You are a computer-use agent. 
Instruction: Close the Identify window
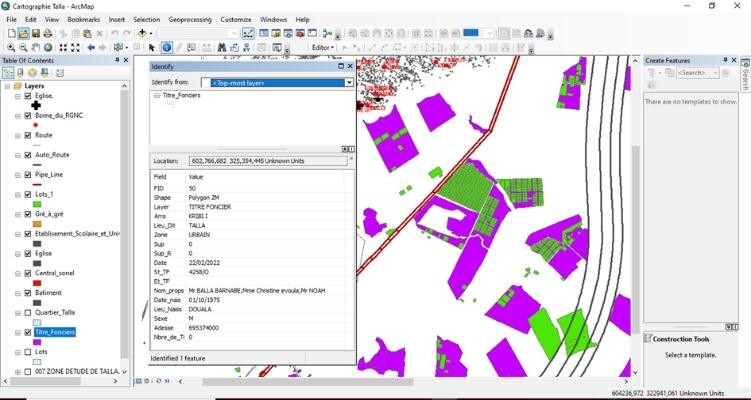[x=350, y=67]
